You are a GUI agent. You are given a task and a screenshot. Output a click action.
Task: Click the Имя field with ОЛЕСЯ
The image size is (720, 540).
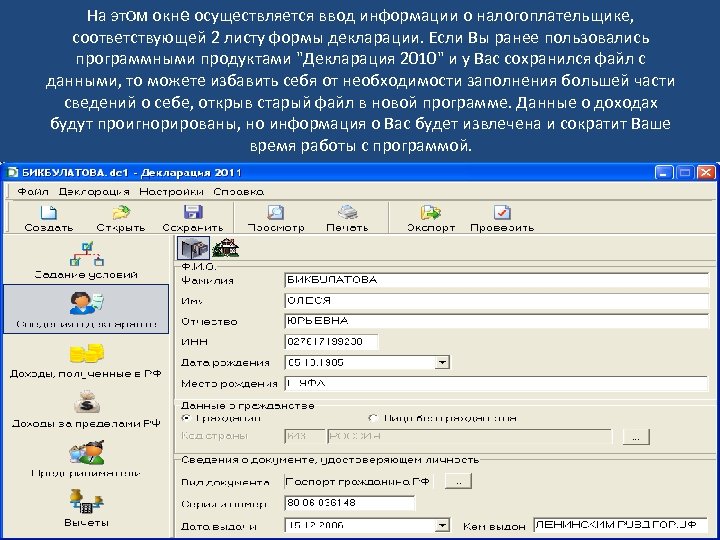tap(496, 301)
